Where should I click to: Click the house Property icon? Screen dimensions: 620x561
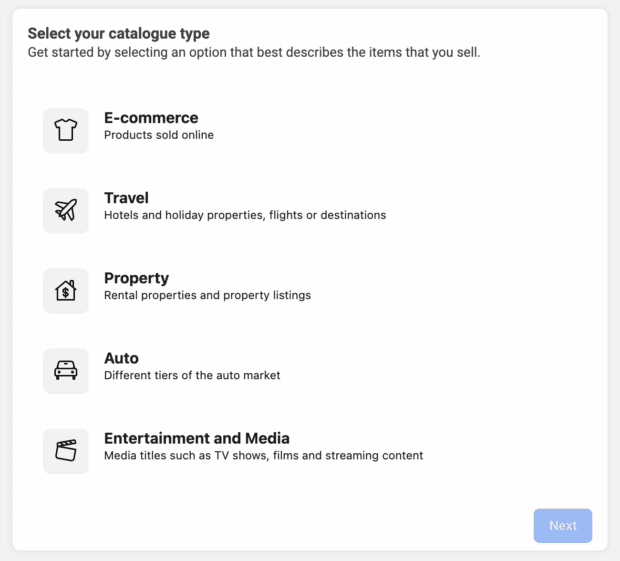coord(66,291)
